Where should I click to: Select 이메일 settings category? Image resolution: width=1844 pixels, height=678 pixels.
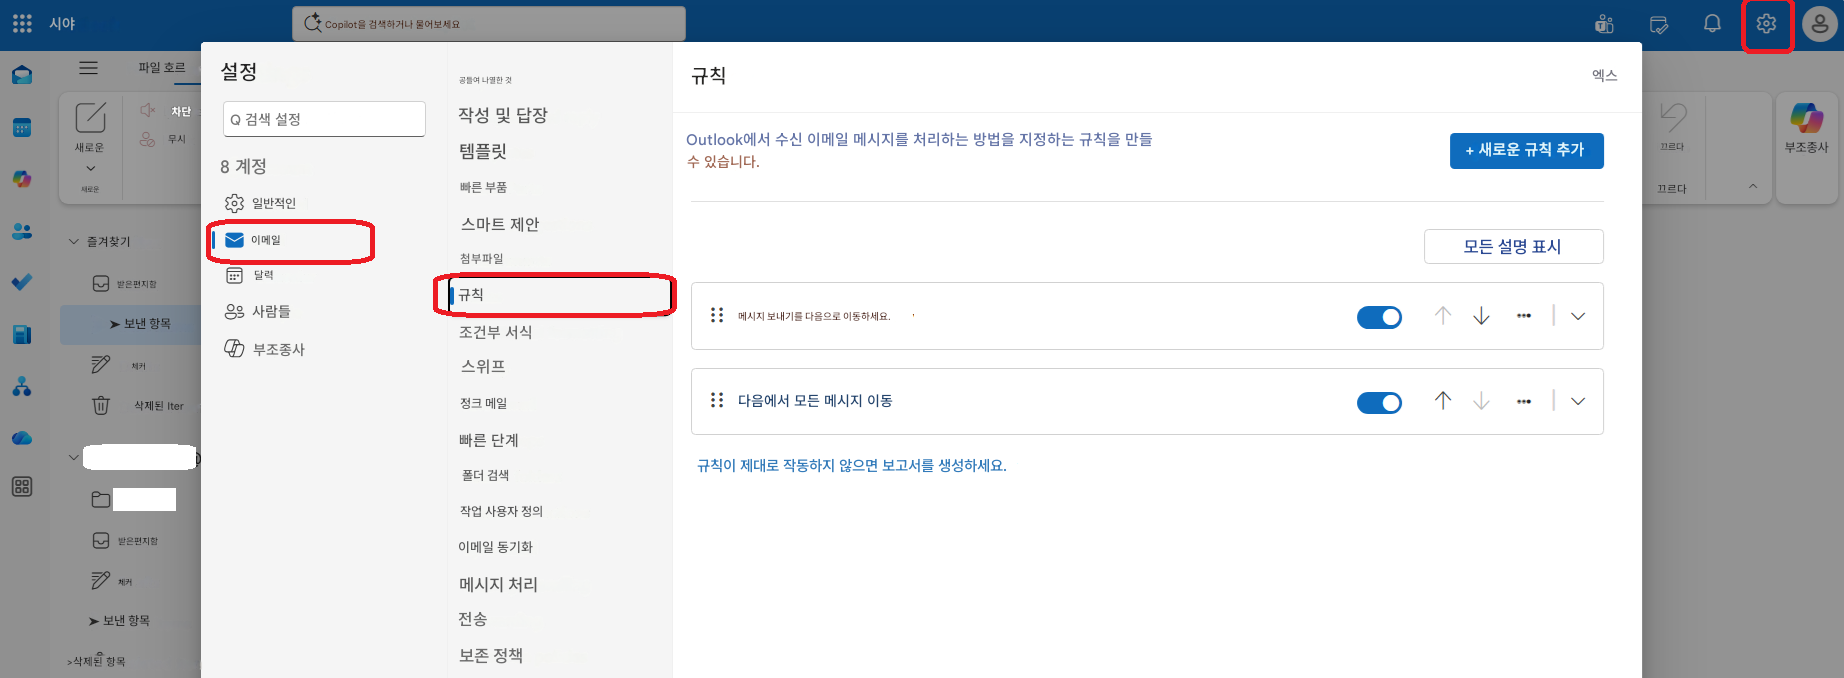(x=290, y=240)
